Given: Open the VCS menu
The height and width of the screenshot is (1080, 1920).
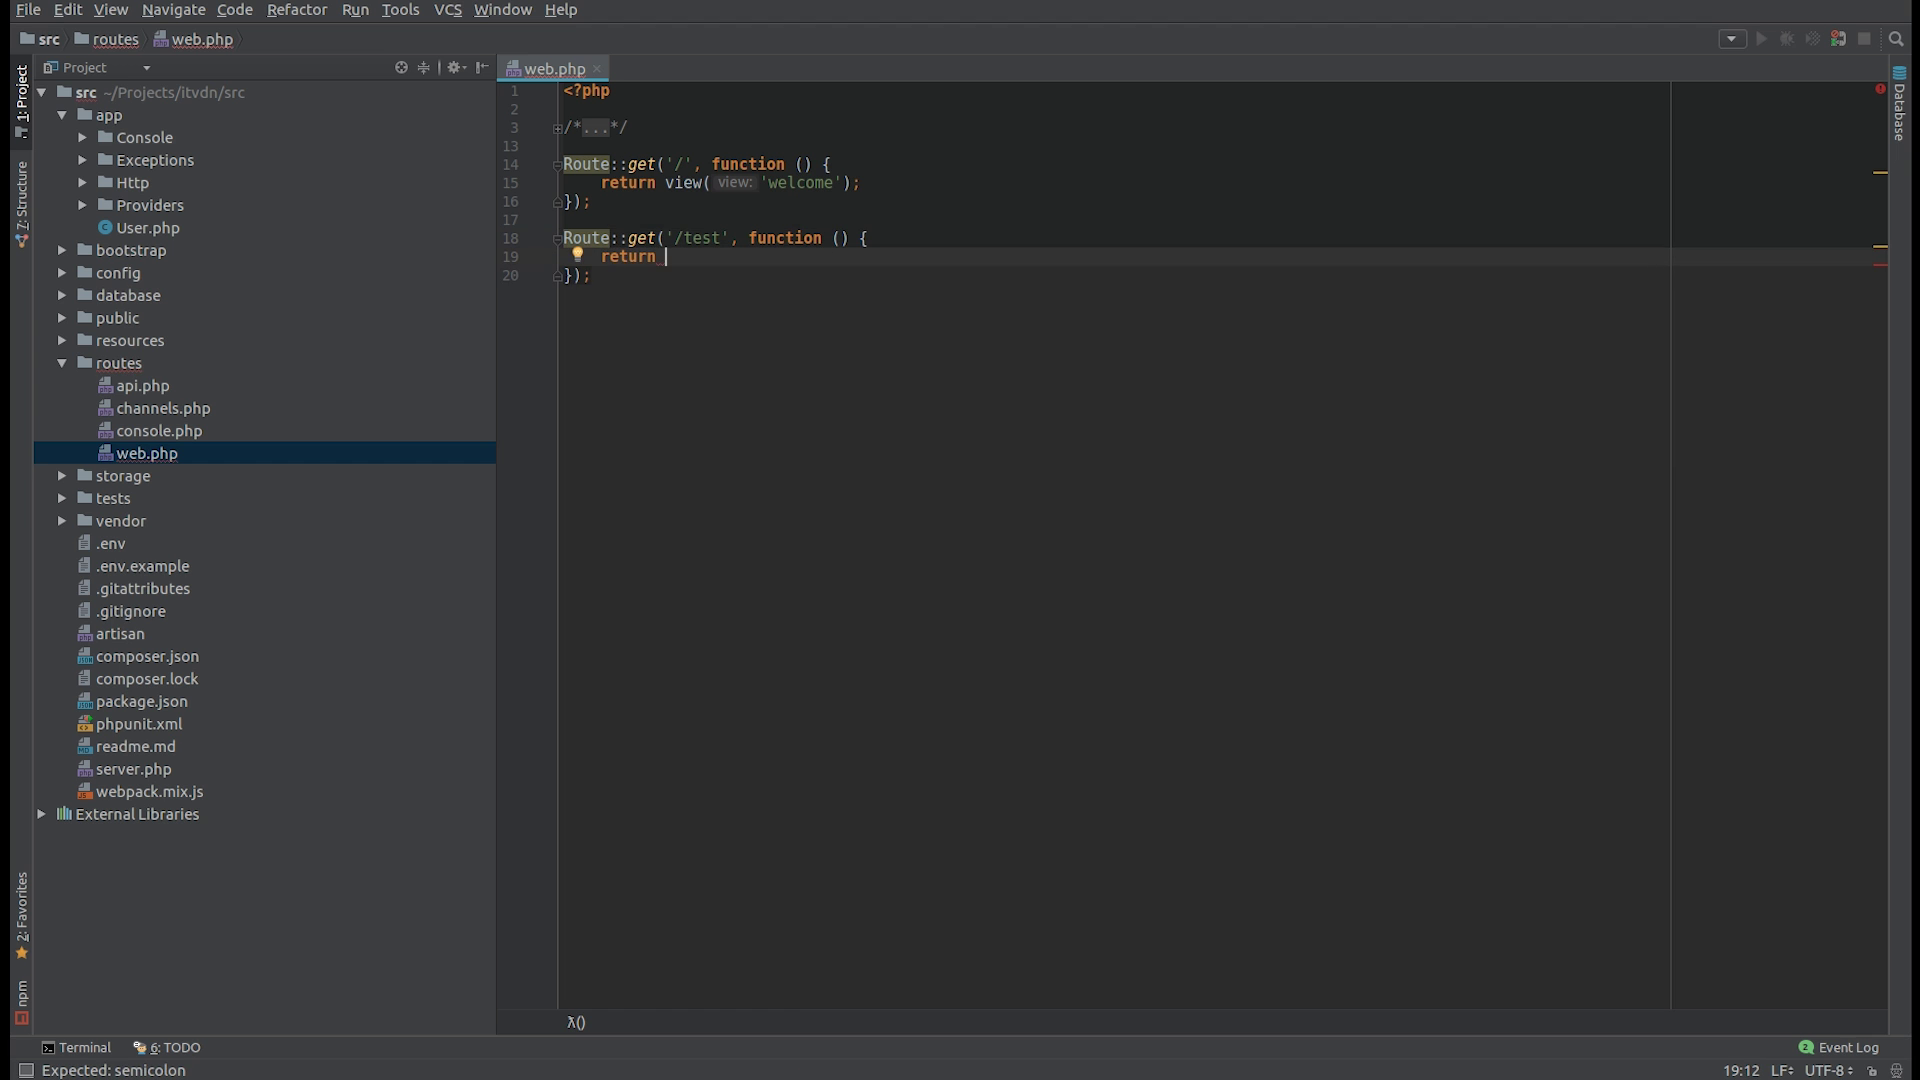Looking at the screenshot, I should (447, 10).
